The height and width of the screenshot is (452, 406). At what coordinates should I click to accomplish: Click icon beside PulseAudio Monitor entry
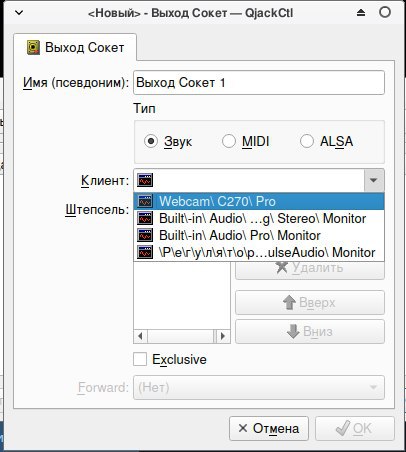tap(145, 252)
